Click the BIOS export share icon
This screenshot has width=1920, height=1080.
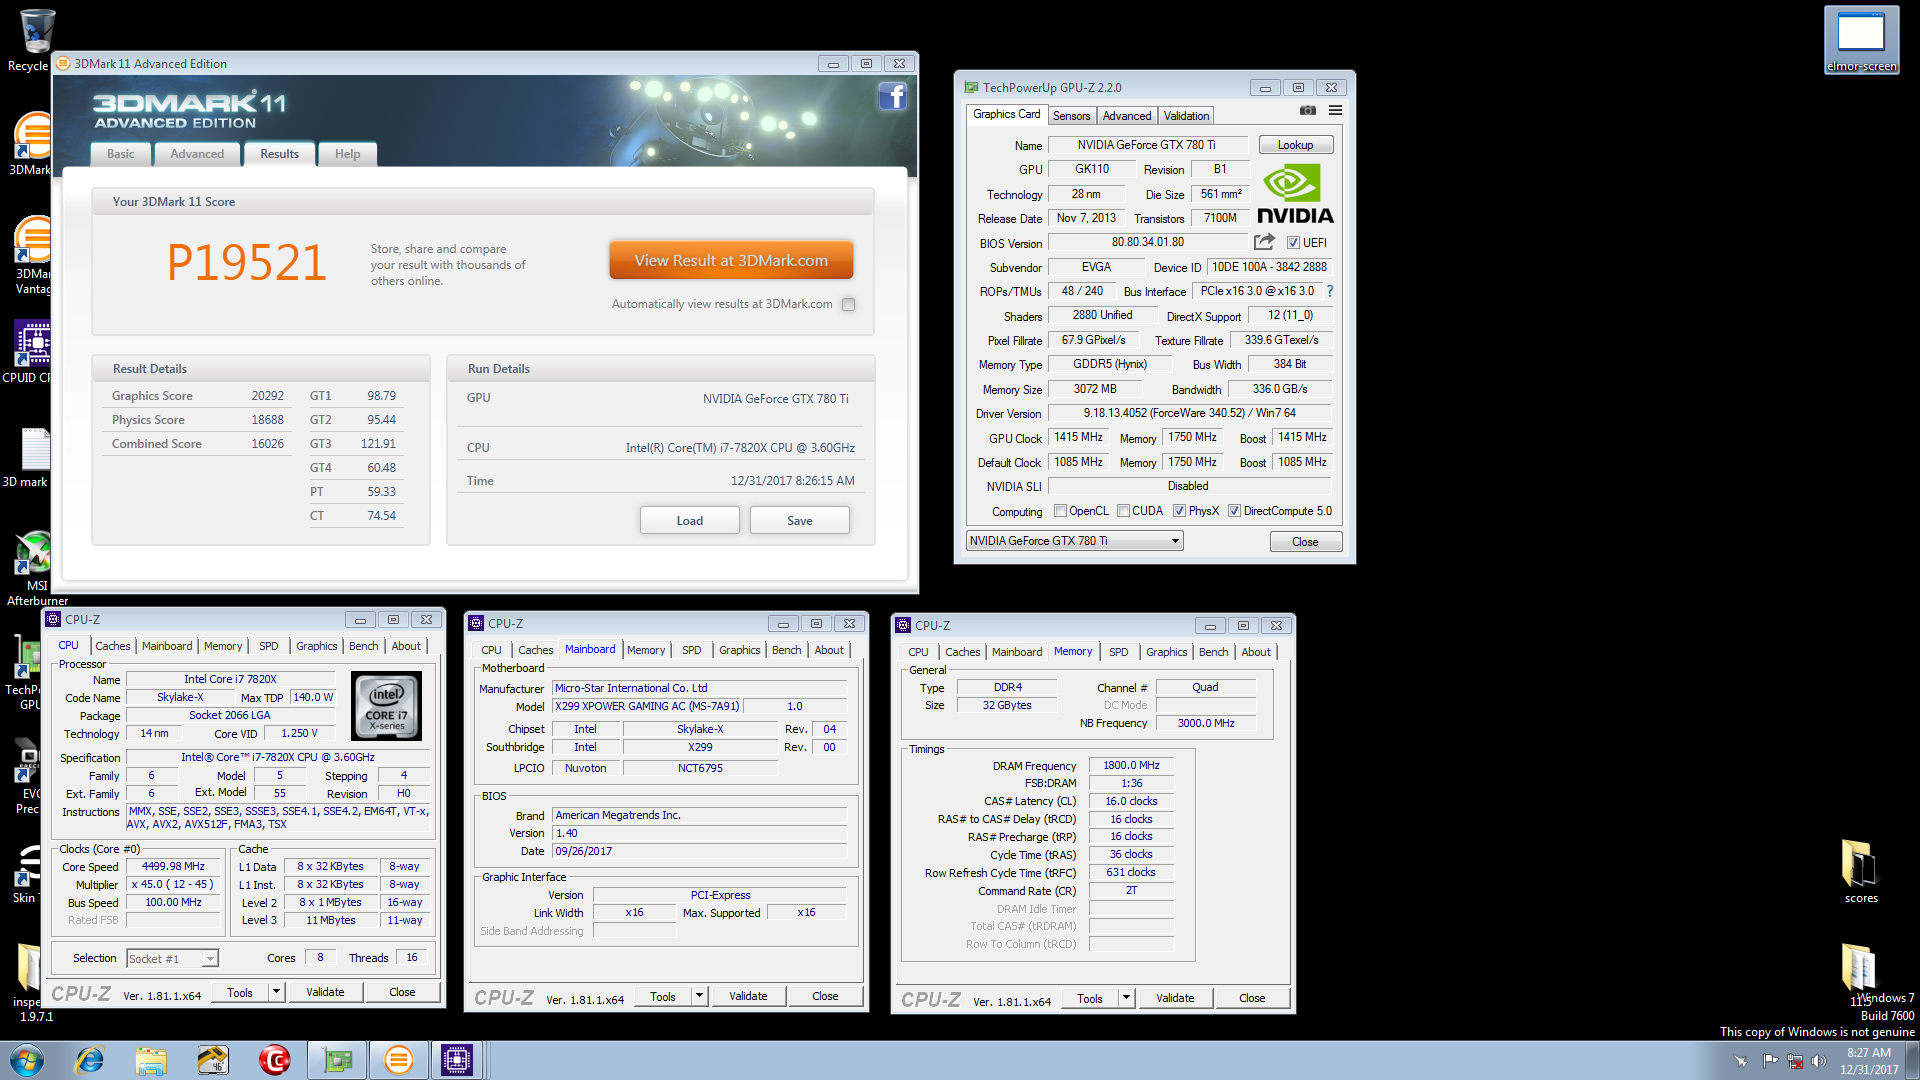[1264, 242]
